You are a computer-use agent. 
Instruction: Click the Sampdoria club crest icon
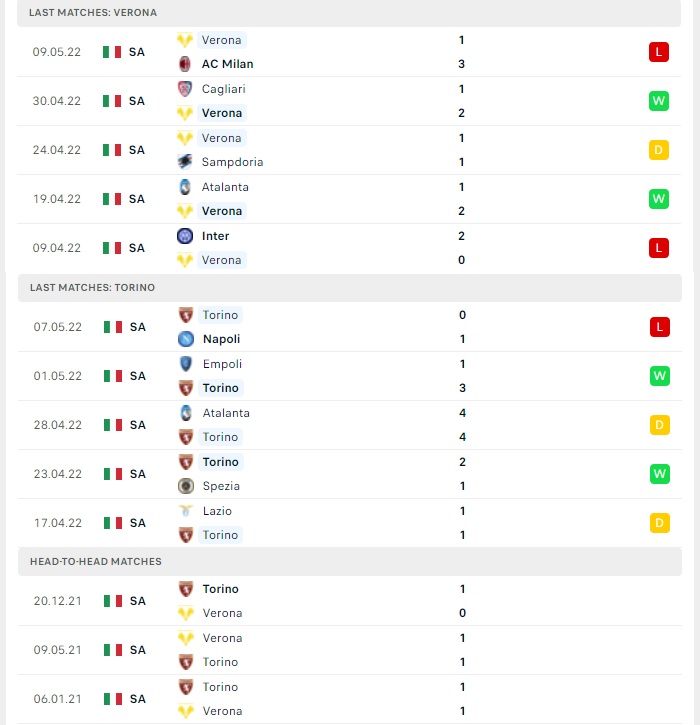pos(185,162)
